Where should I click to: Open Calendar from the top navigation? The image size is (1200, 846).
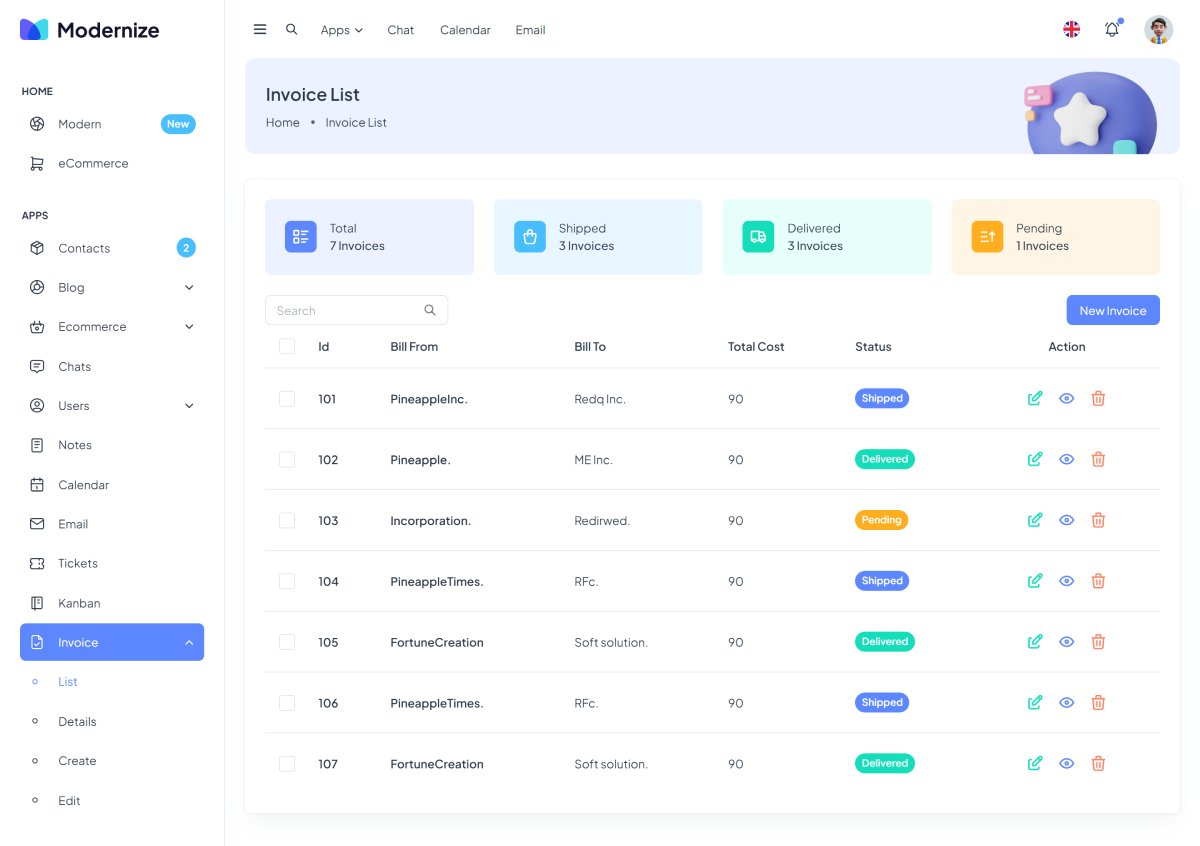click(465, 30)
